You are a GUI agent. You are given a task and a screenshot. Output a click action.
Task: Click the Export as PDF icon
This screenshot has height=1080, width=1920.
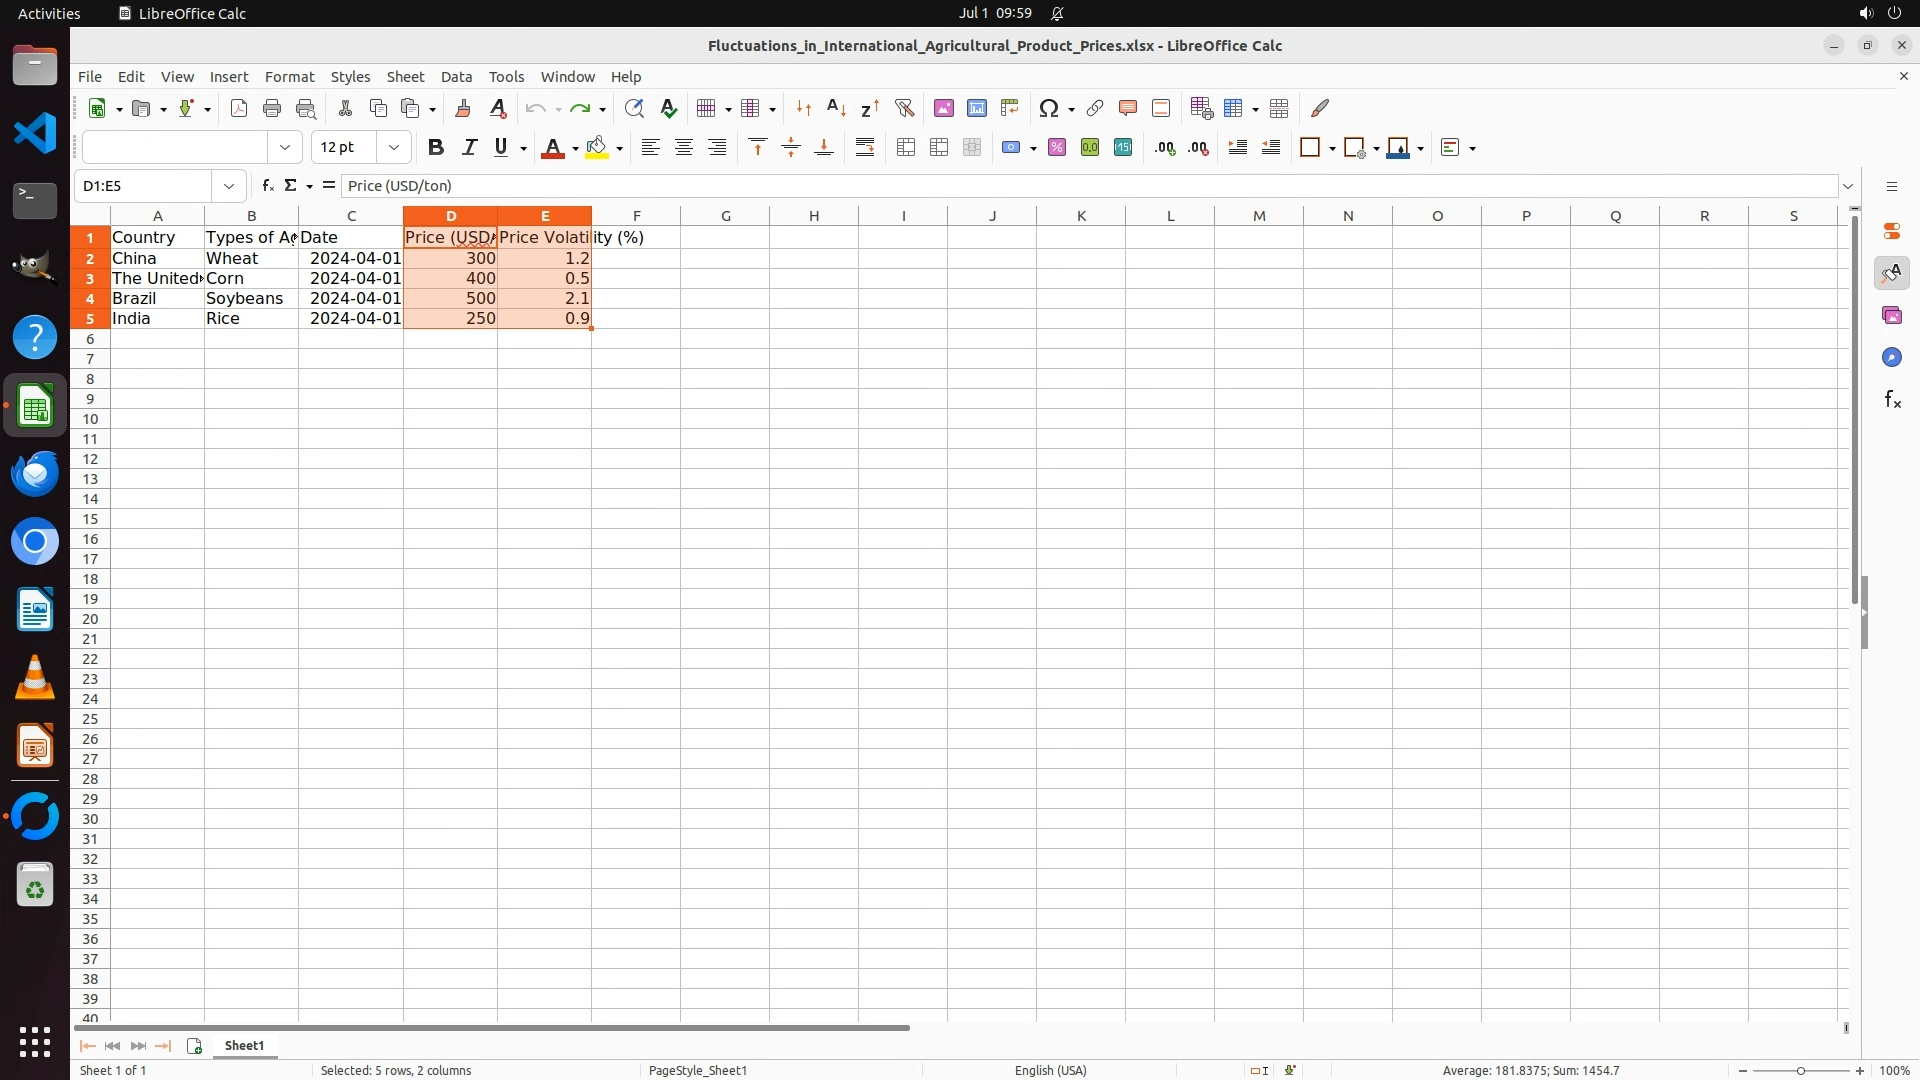[x=238, y=109]
